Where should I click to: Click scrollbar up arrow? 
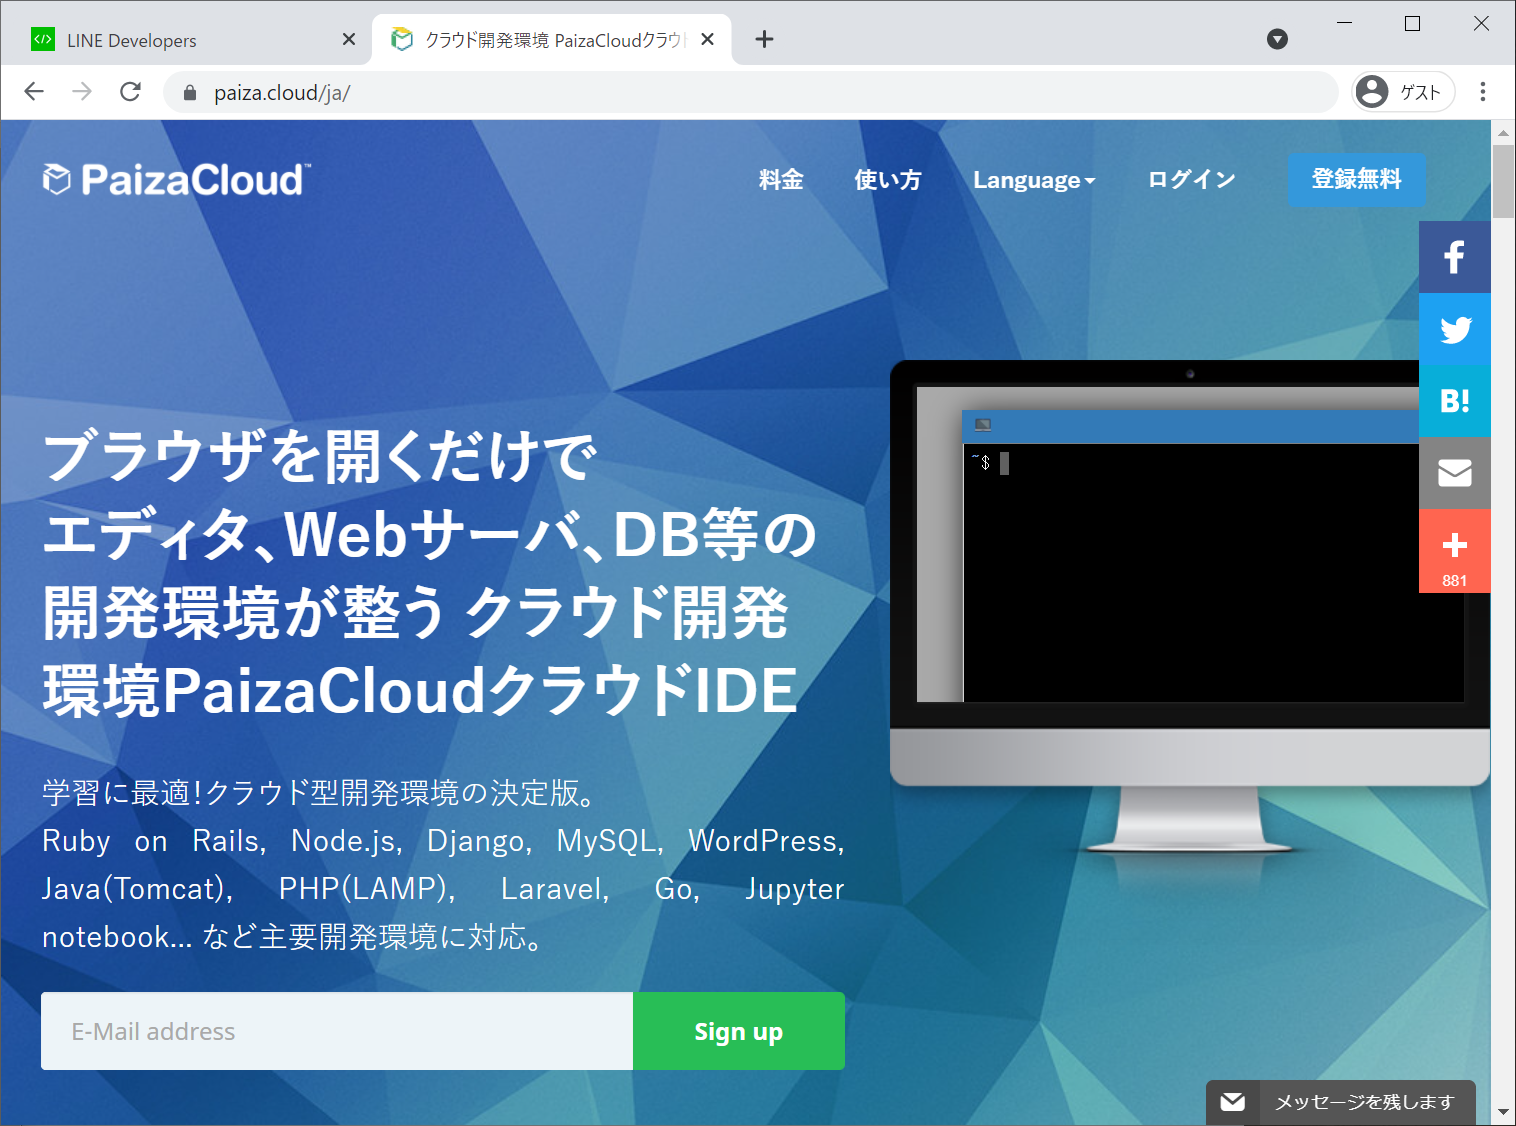1503,132
